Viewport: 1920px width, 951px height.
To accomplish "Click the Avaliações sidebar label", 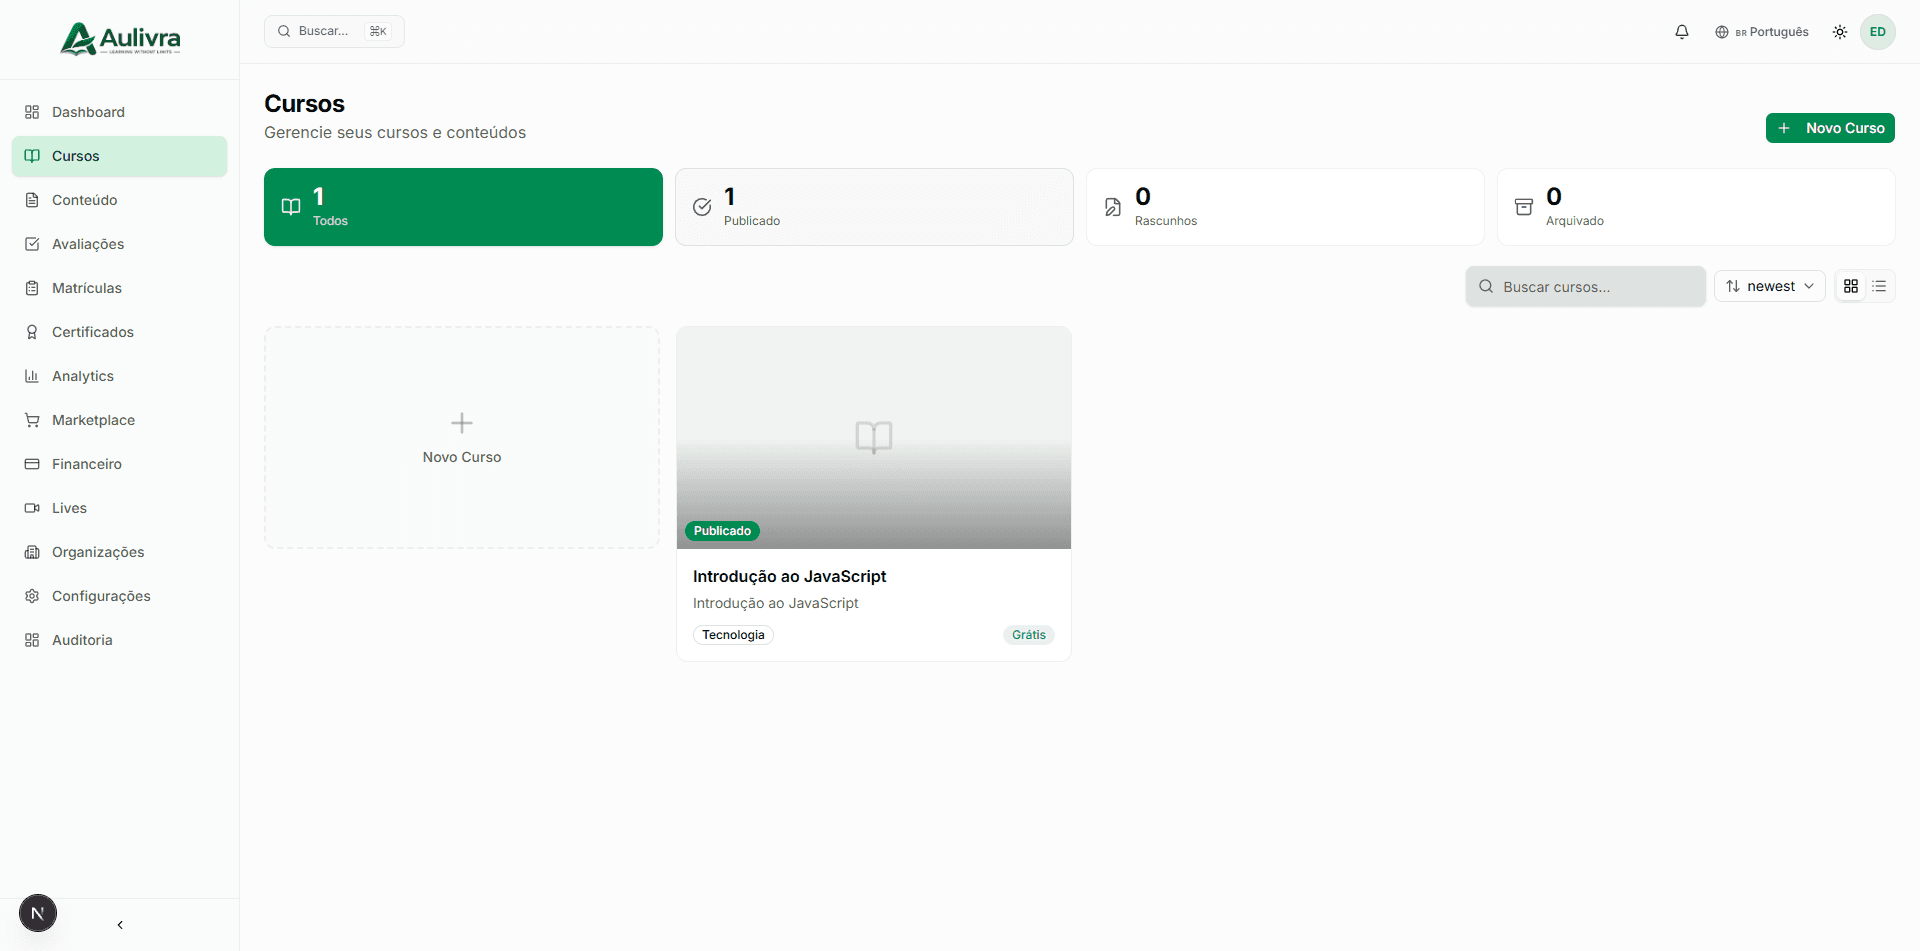I will (x=88, y=244).
